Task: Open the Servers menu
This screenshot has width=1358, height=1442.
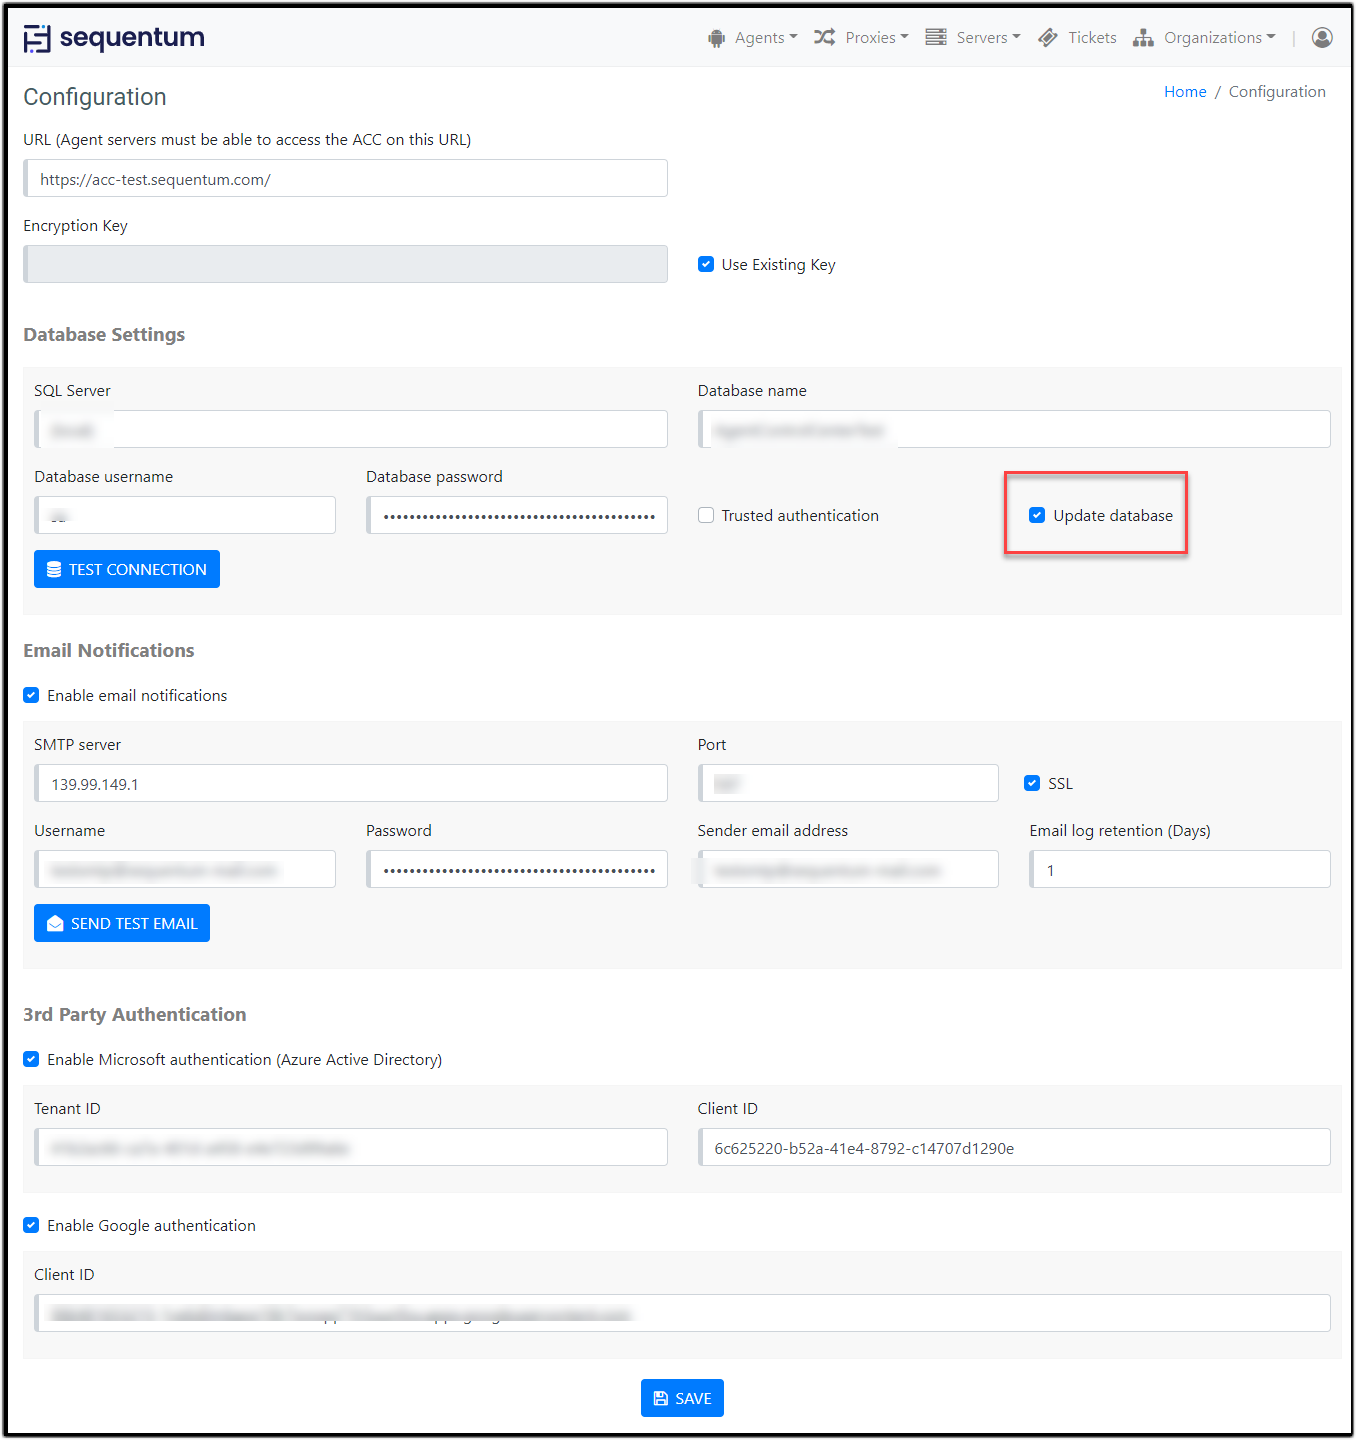Action: (988, 38)
